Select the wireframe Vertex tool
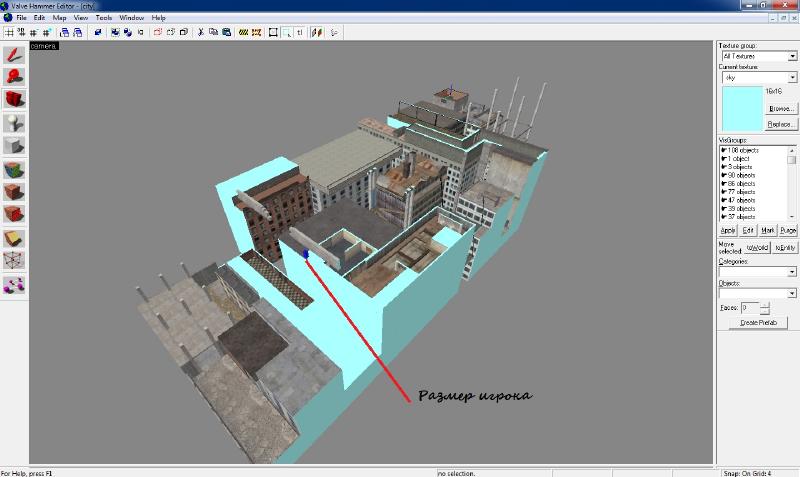Viewport: 800px width, 477px height. (14, 262)
